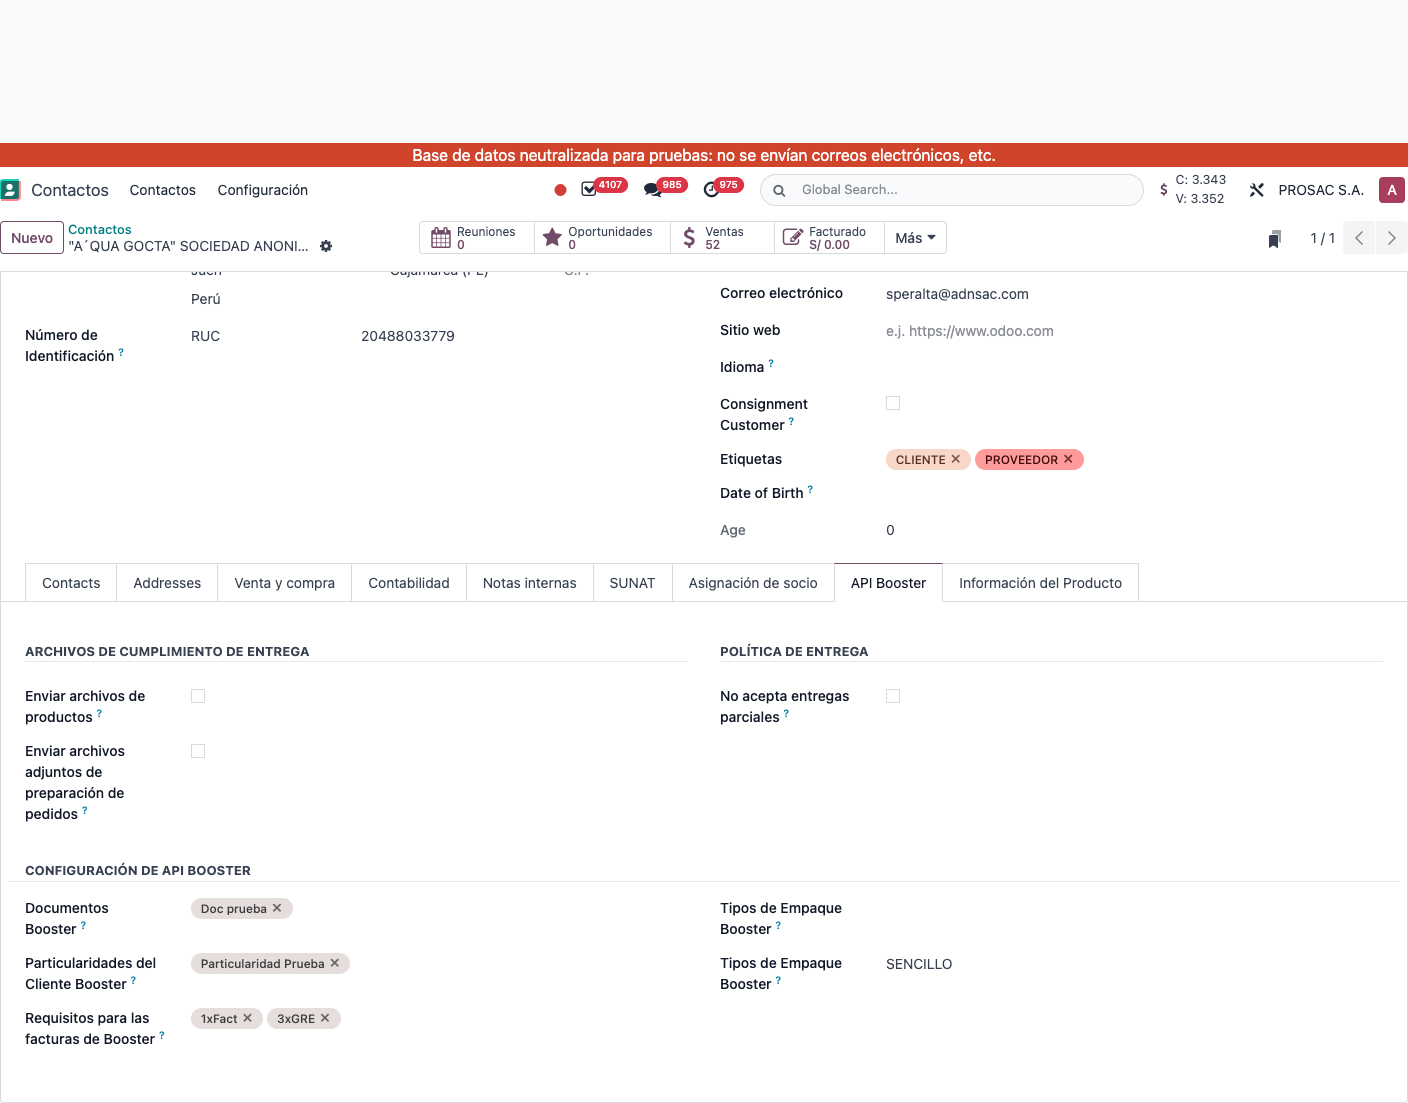Go to previous record arrow
Viewport: 1408px width, 1103px height.
[x=1359, y=238]
